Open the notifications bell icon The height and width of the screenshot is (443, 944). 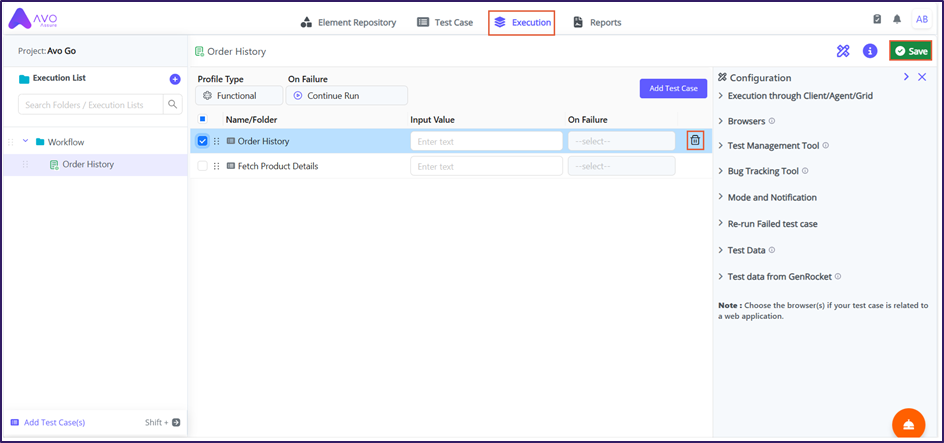click(897, 20)
